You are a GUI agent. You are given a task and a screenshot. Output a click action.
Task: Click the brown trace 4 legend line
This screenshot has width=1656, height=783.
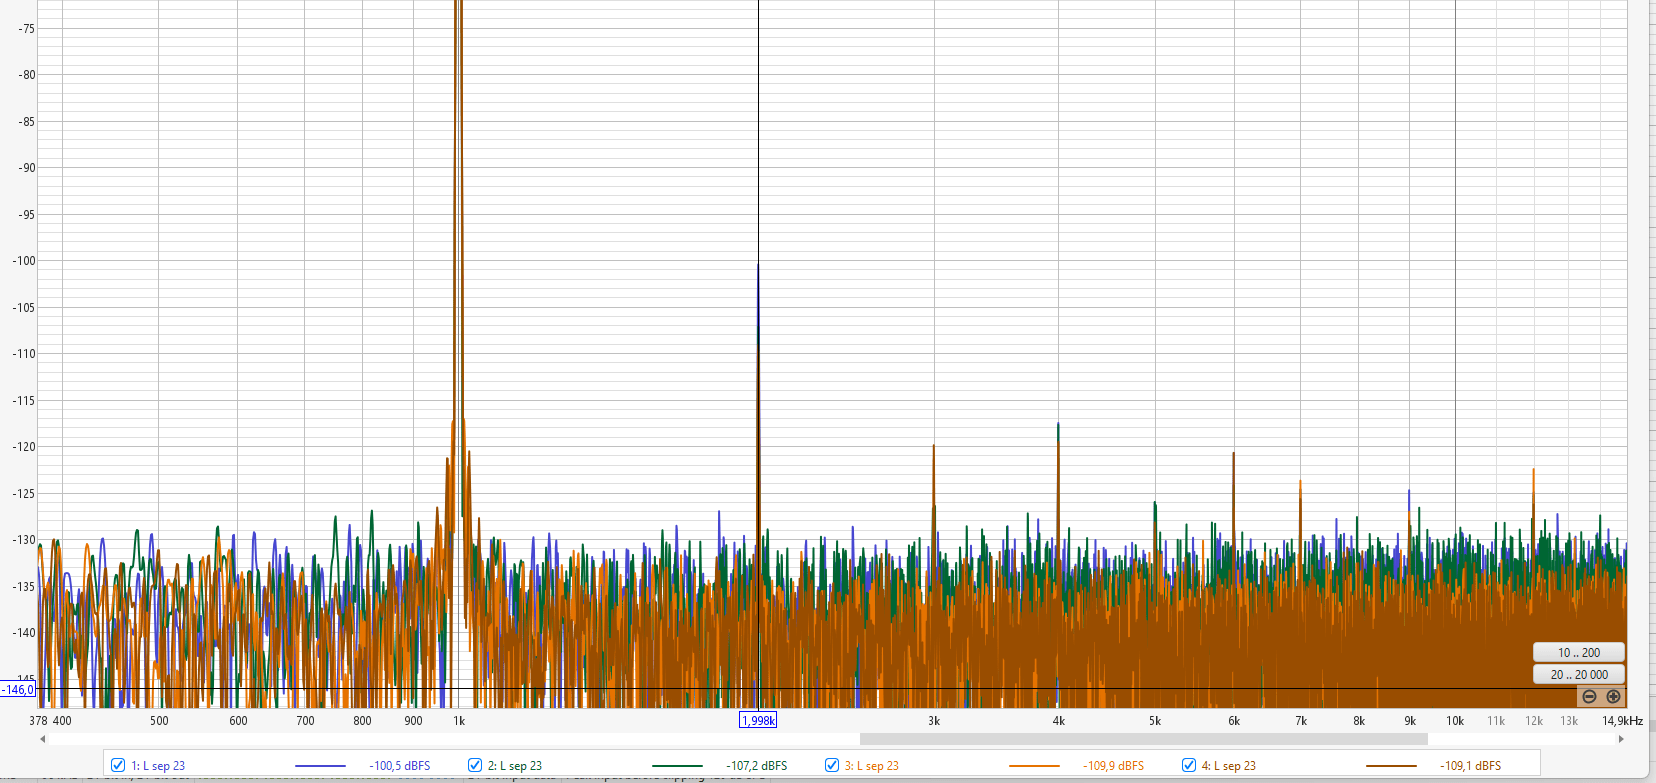coord(1392,766)
